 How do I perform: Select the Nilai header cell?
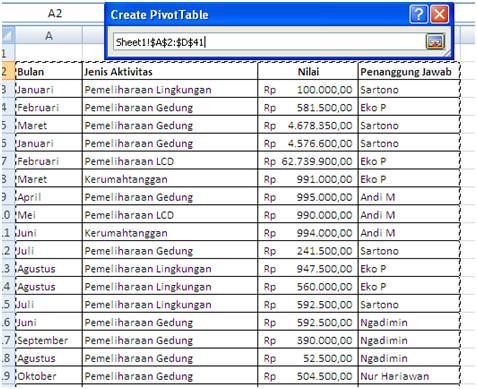click(308, 72)
